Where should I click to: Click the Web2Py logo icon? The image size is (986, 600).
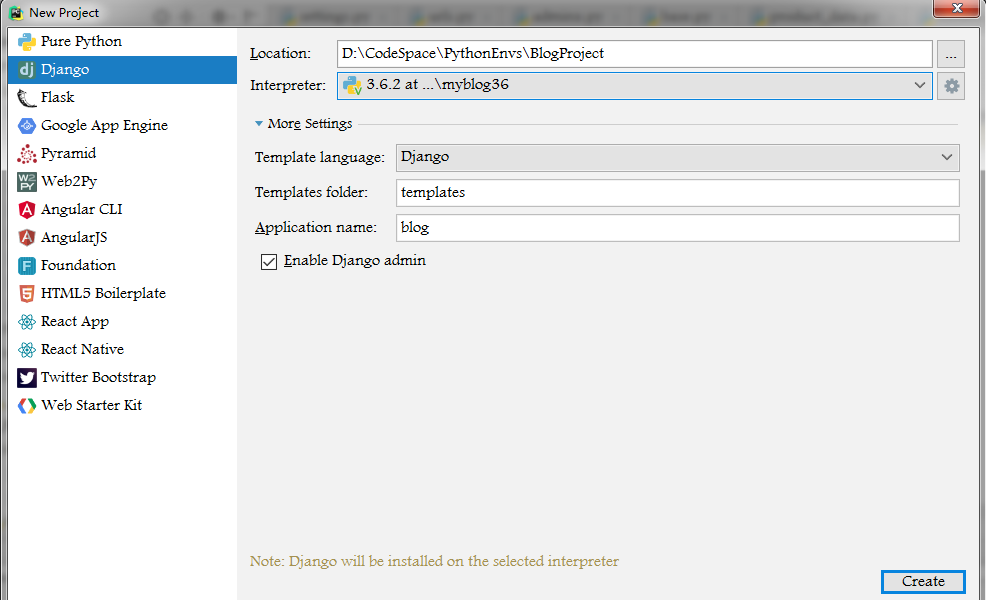pos(26,181)
